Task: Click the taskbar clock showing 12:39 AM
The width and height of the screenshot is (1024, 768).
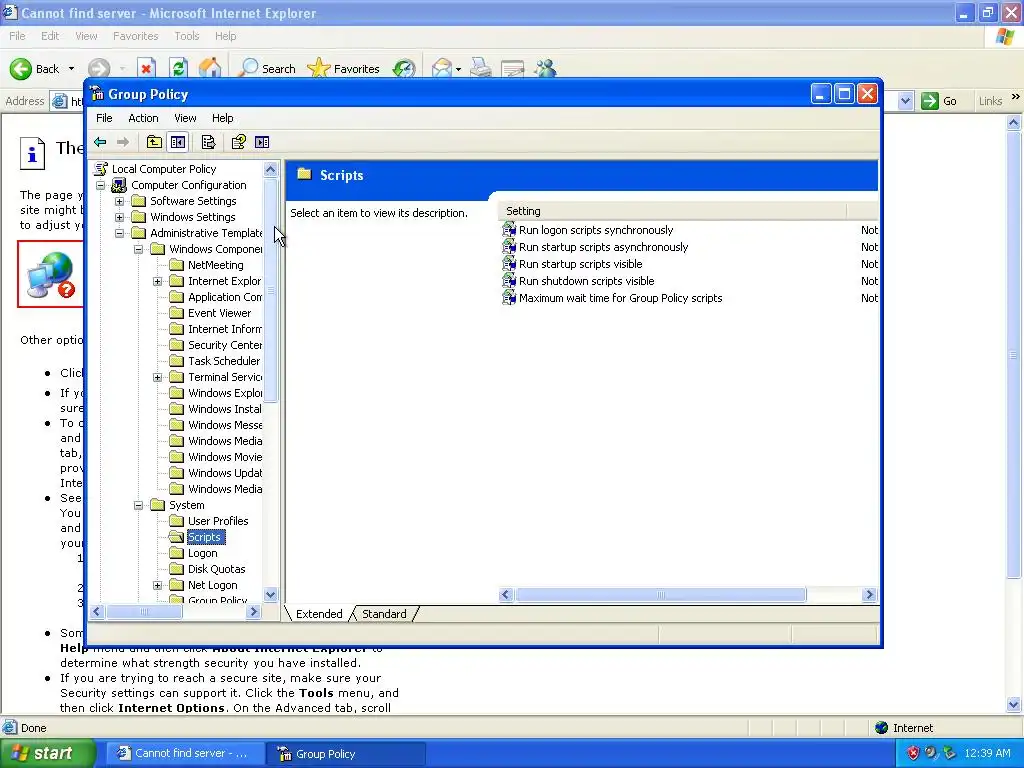Action: coord(987,753)
